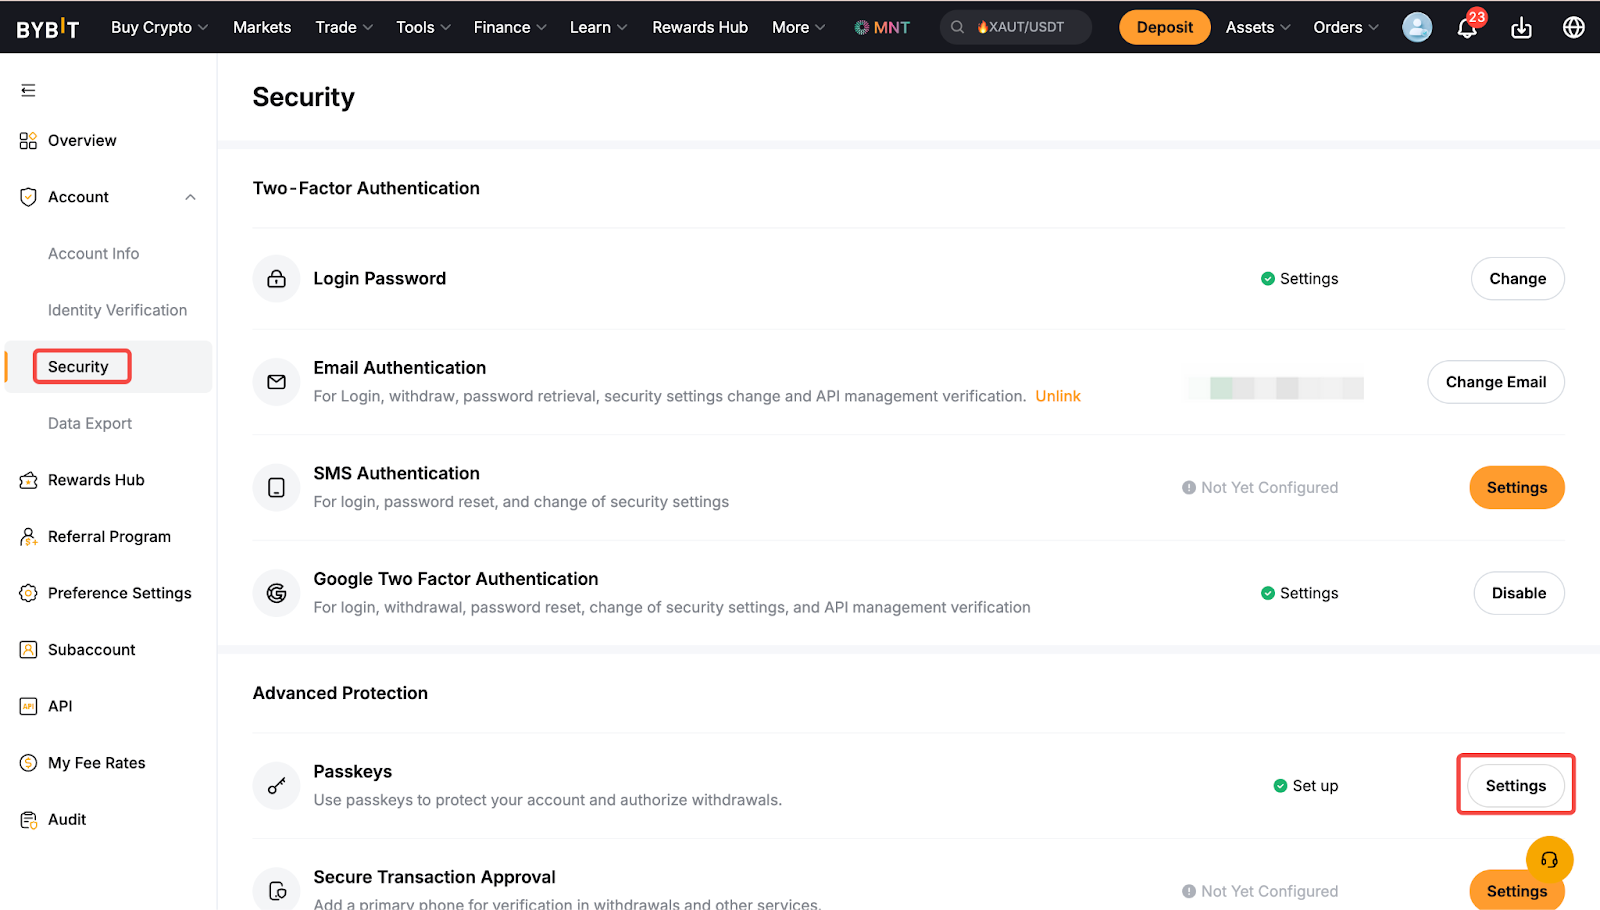The width and height of the screenshot is (1600, 910).
Task: Collapse the Account sidebar section
Action: point(190,197)
